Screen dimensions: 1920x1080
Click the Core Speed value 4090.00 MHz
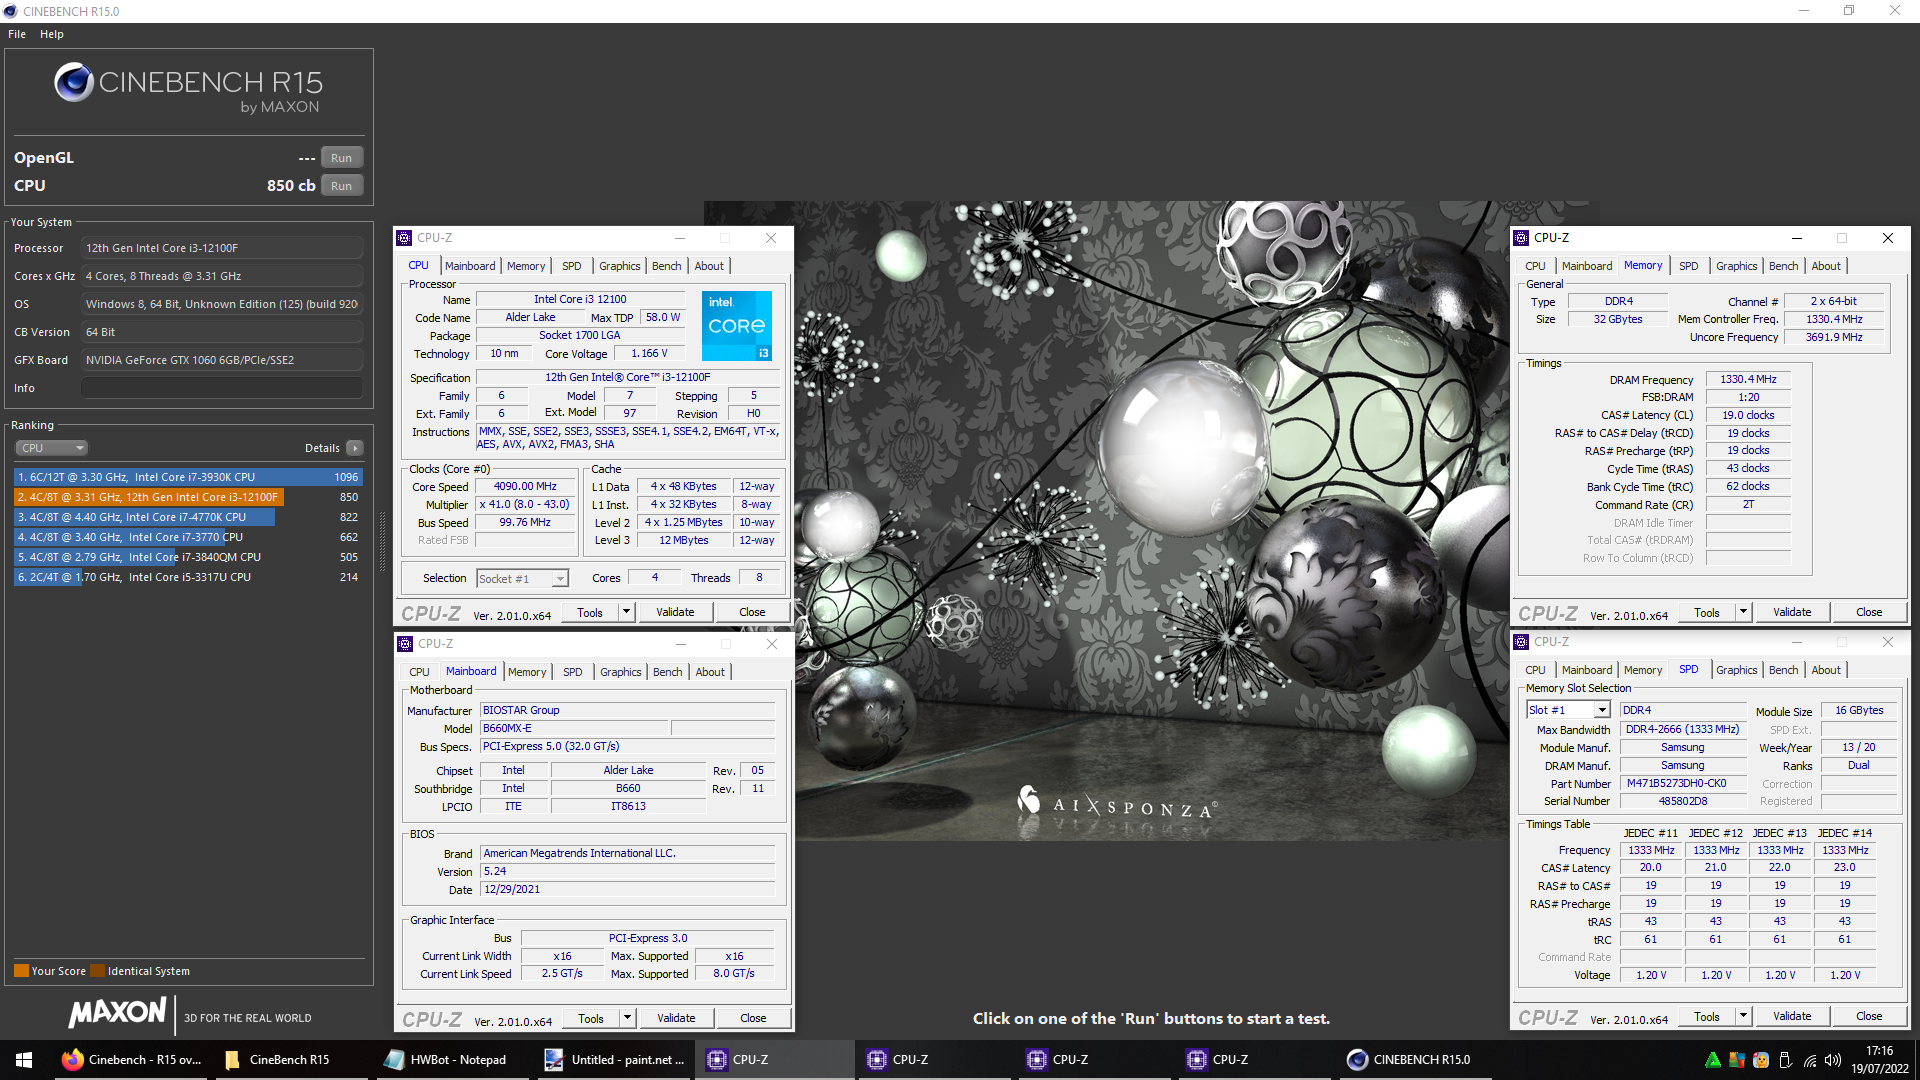pyautogui.click(x=525, y=487)
